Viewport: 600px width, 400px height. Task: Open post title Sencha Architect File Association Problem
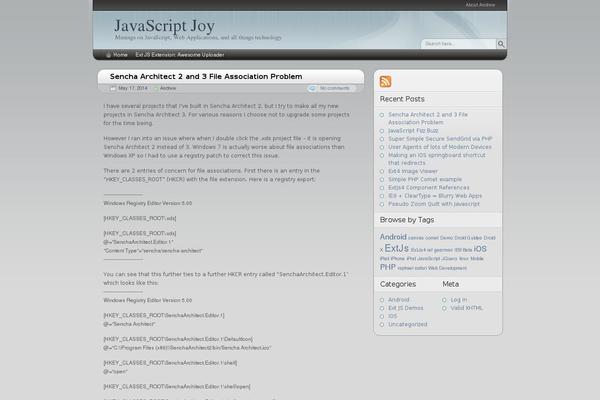[206, 77]
